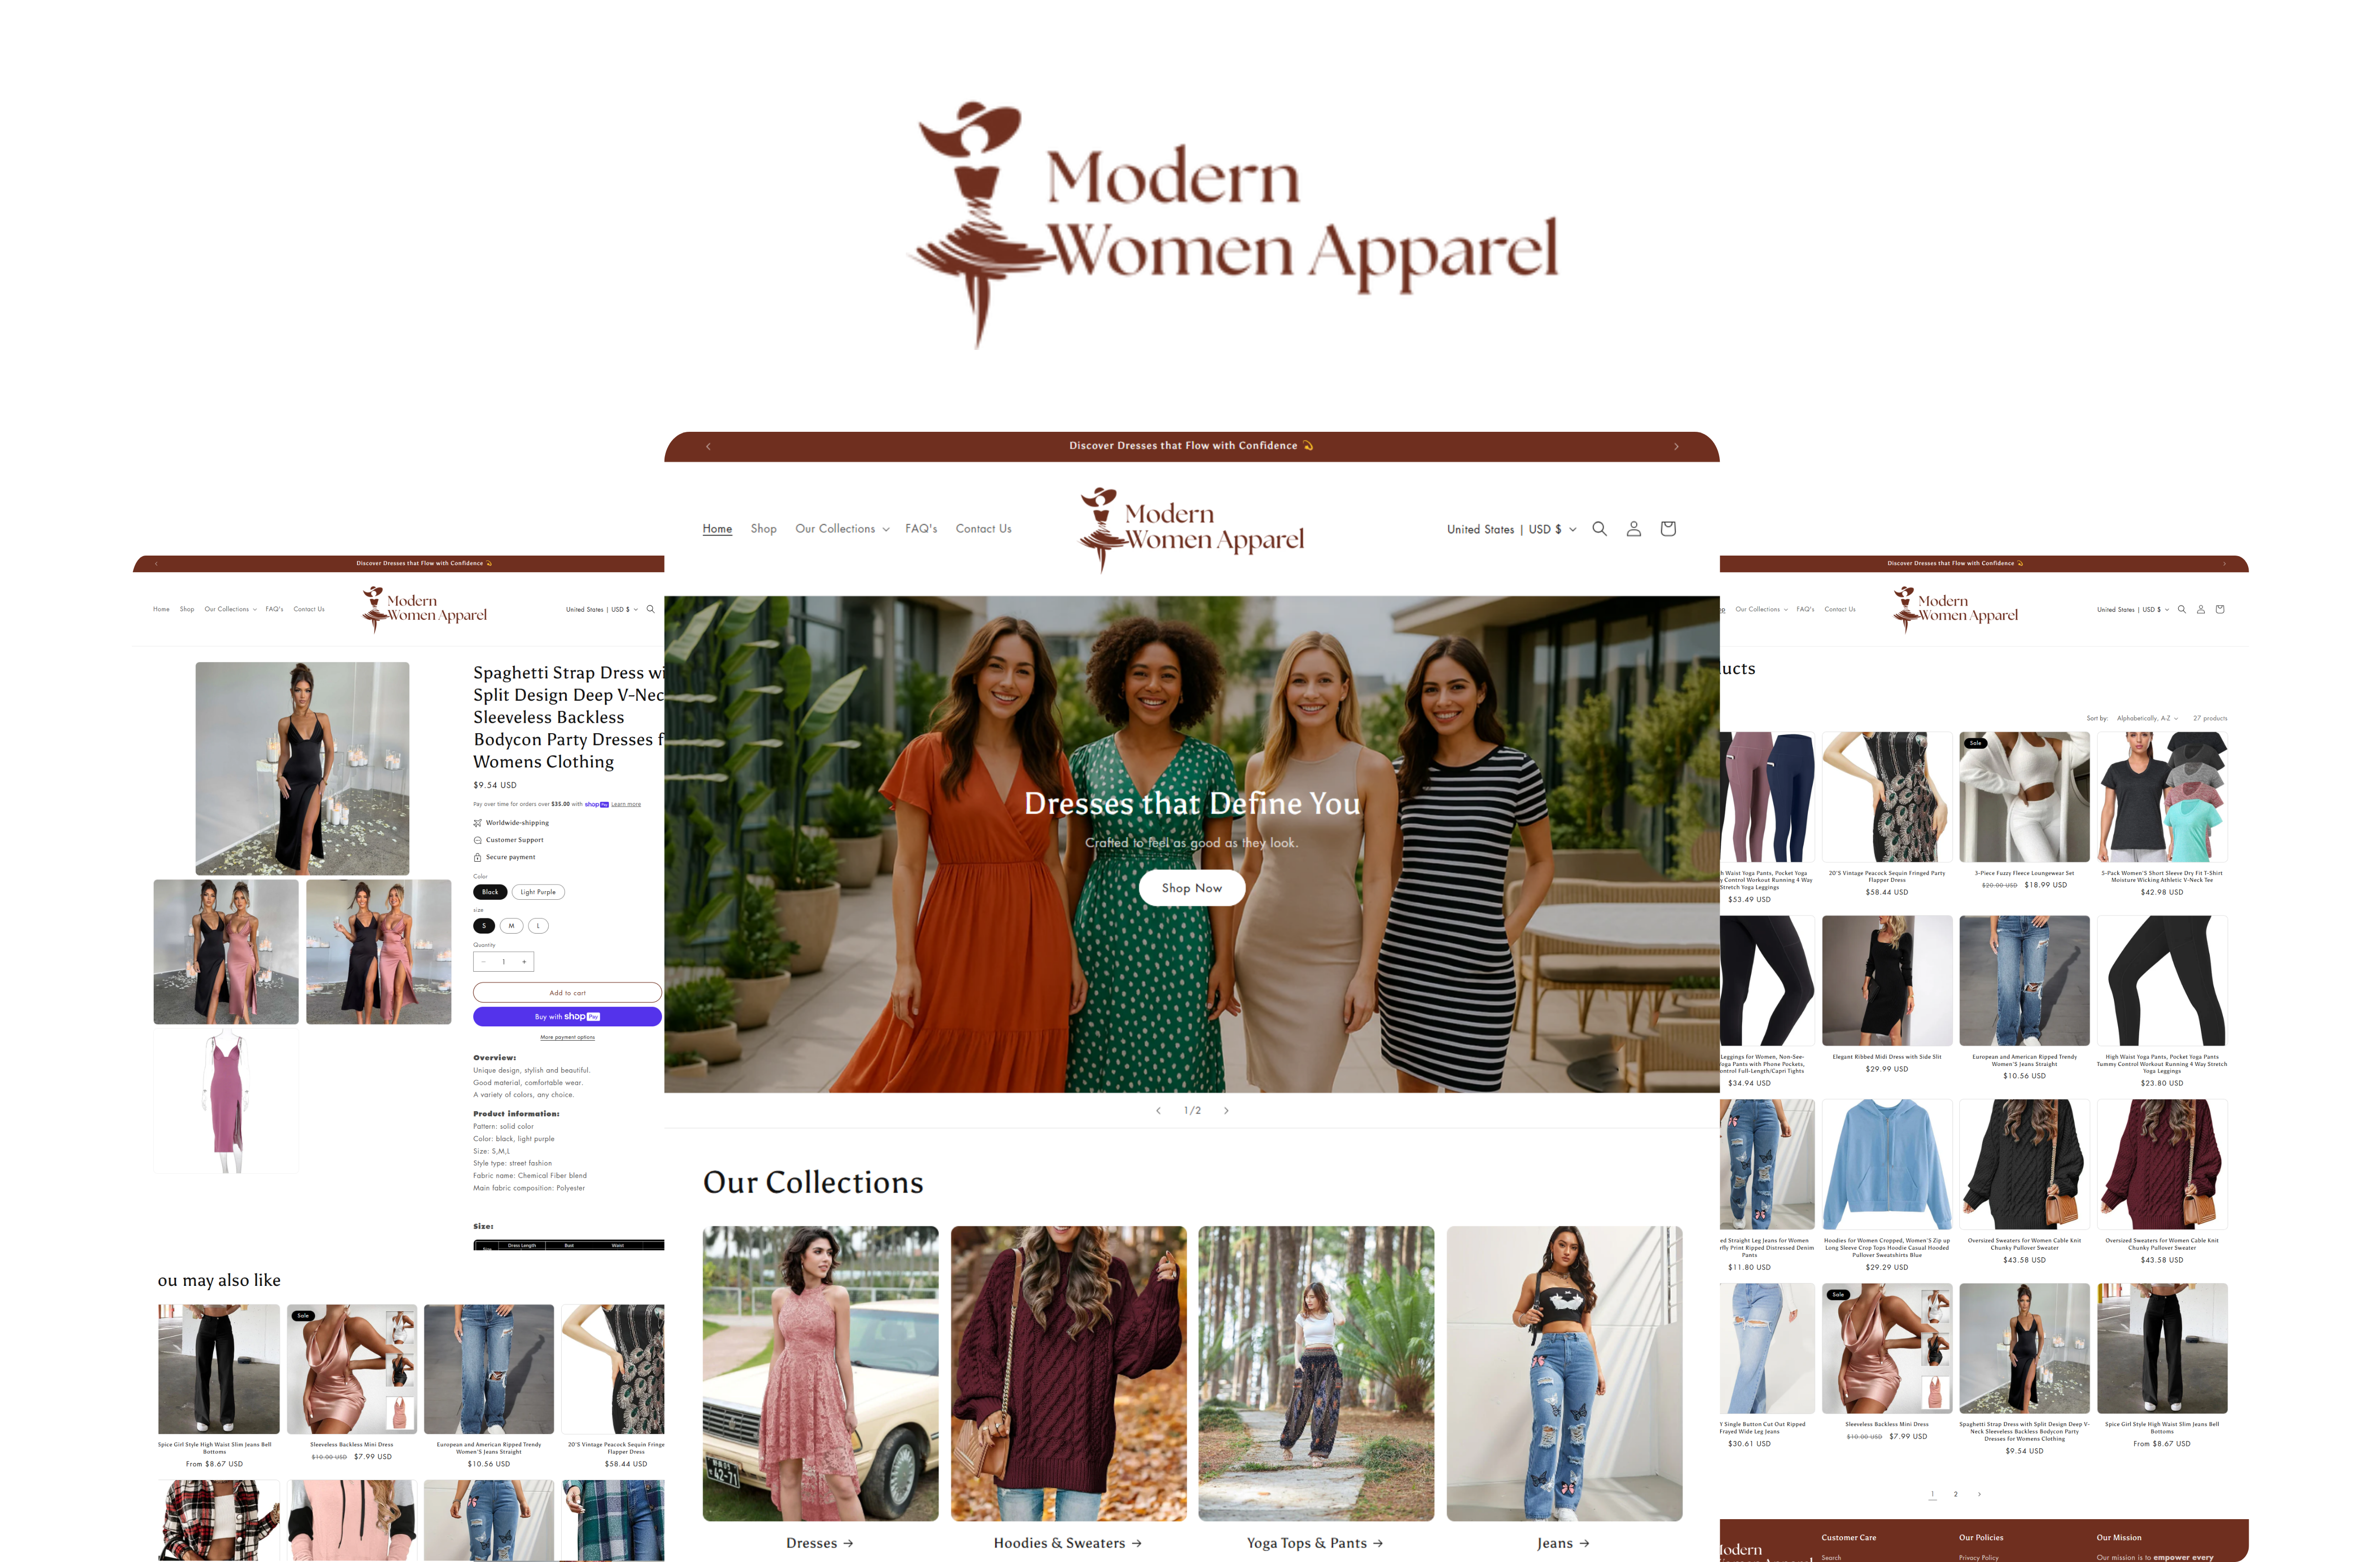Image resolution: width=2380 pixels, height=1562 pixels.
Task: Go to next announcement in center banner
Action: point(1676,446)
